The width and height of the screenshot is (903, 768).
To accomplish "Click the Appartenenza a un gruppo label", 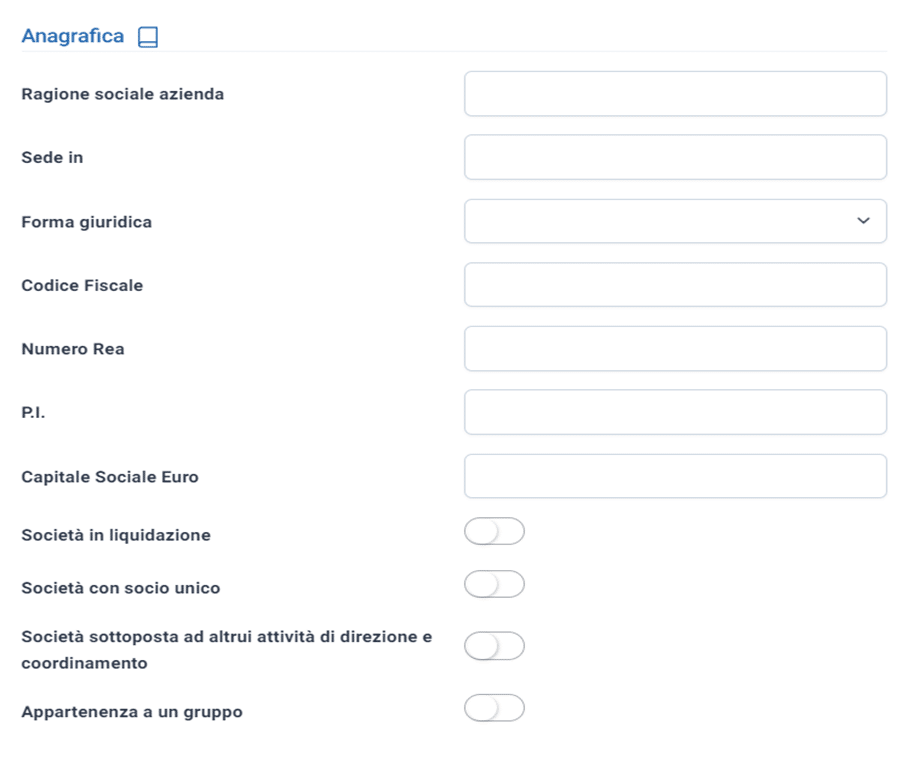I will [132, 712].
